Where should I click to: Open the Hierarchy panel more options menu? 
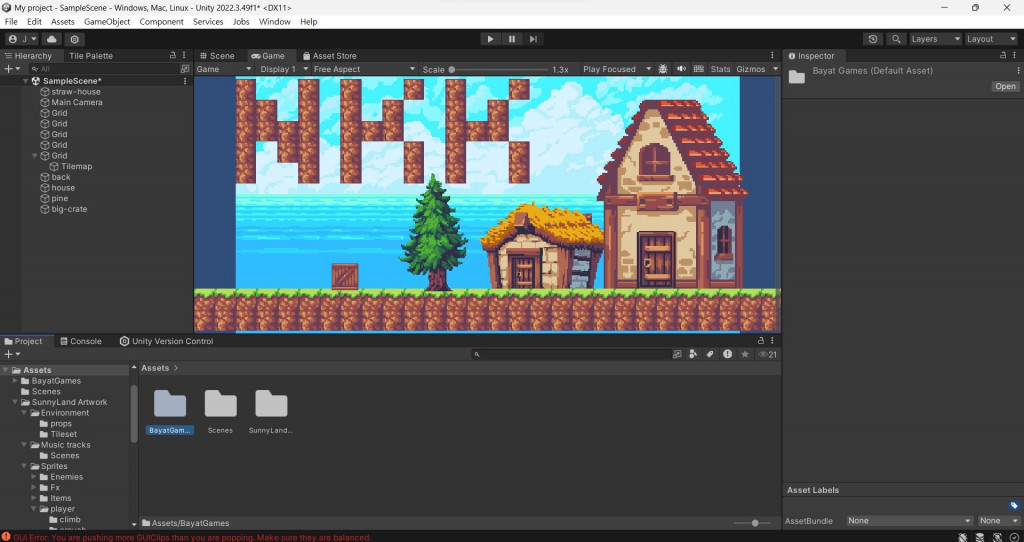184,56
